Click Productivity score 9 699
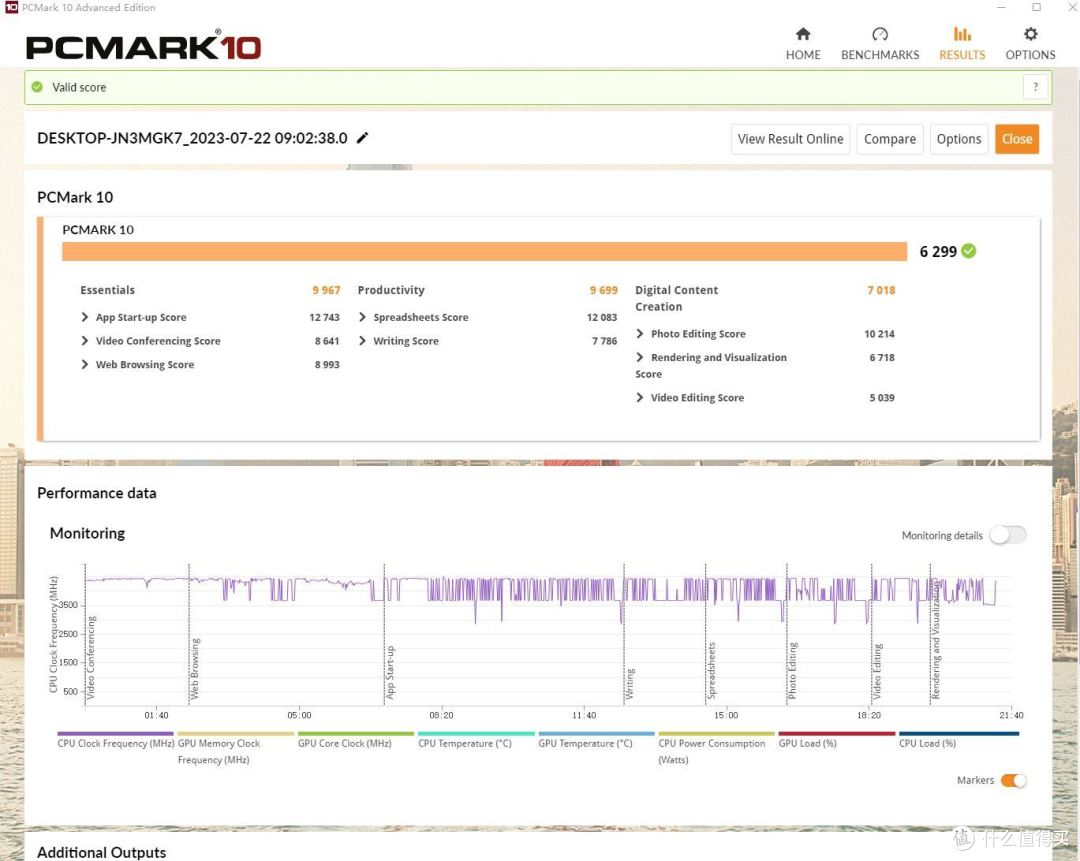This screenshot has height=861, width=1080. 603,290
